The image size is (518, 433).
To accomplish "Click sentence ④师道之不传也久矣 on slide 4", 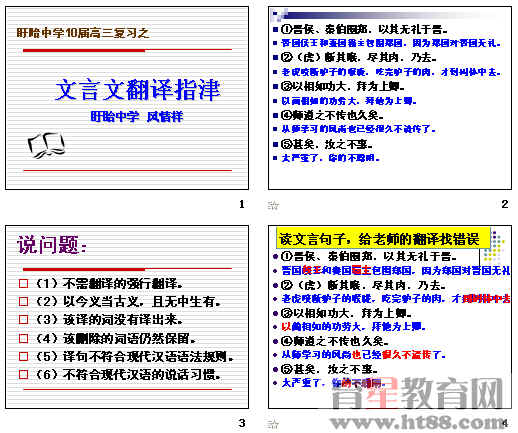I will [334, 341].
